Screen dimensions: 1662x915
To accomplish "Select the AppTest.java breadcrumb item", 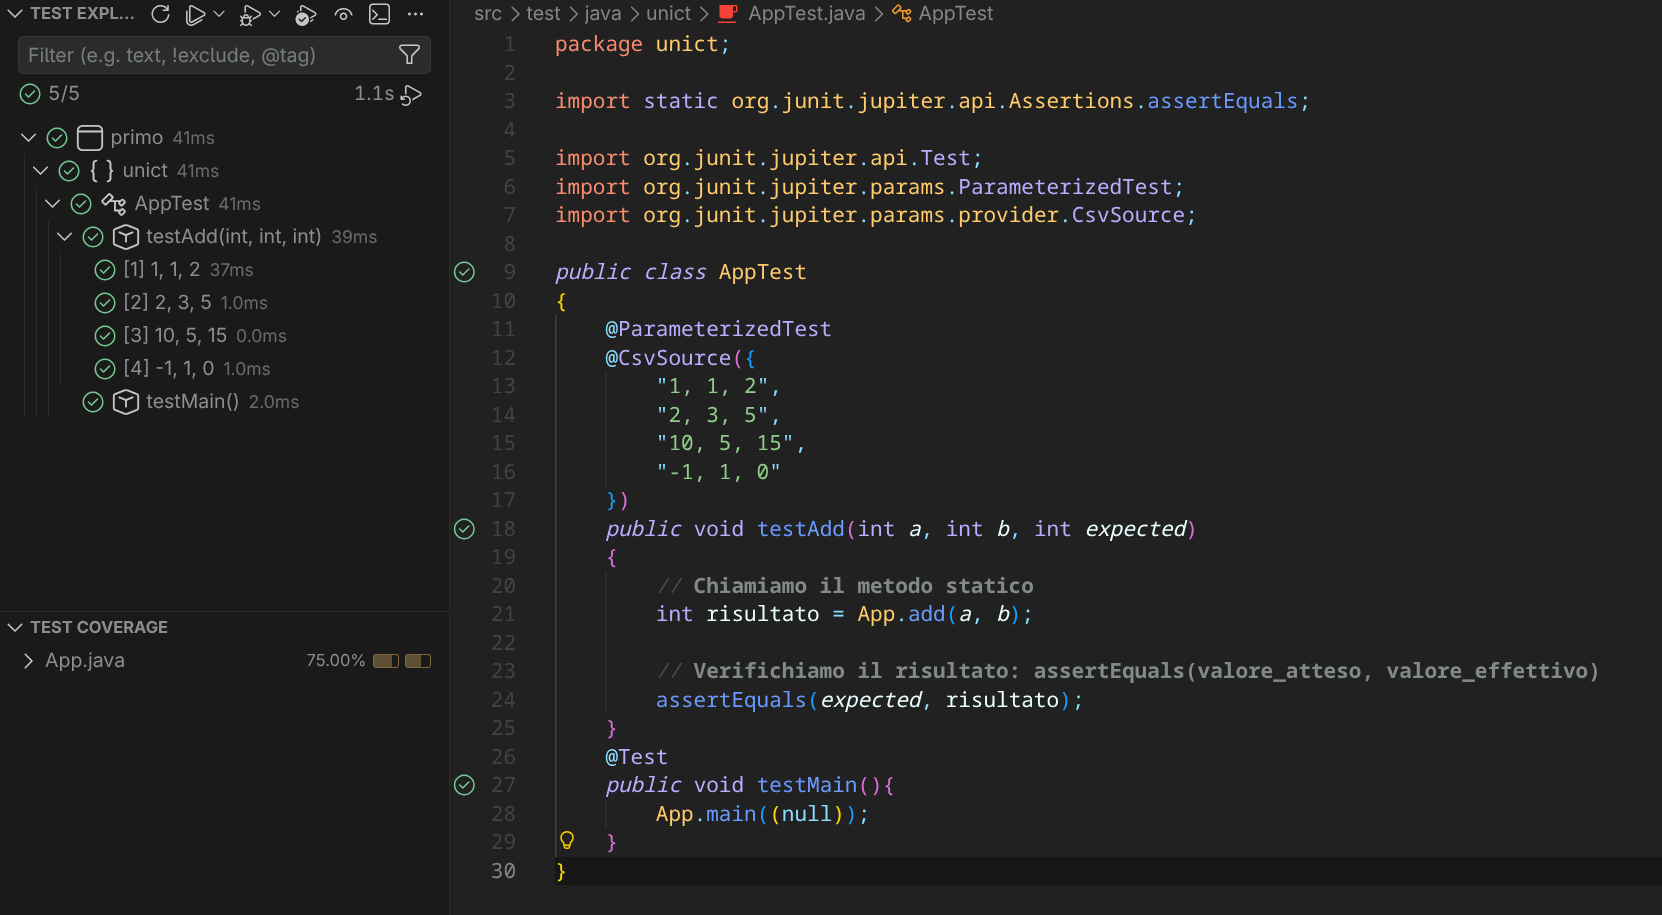I will (805, 14).
